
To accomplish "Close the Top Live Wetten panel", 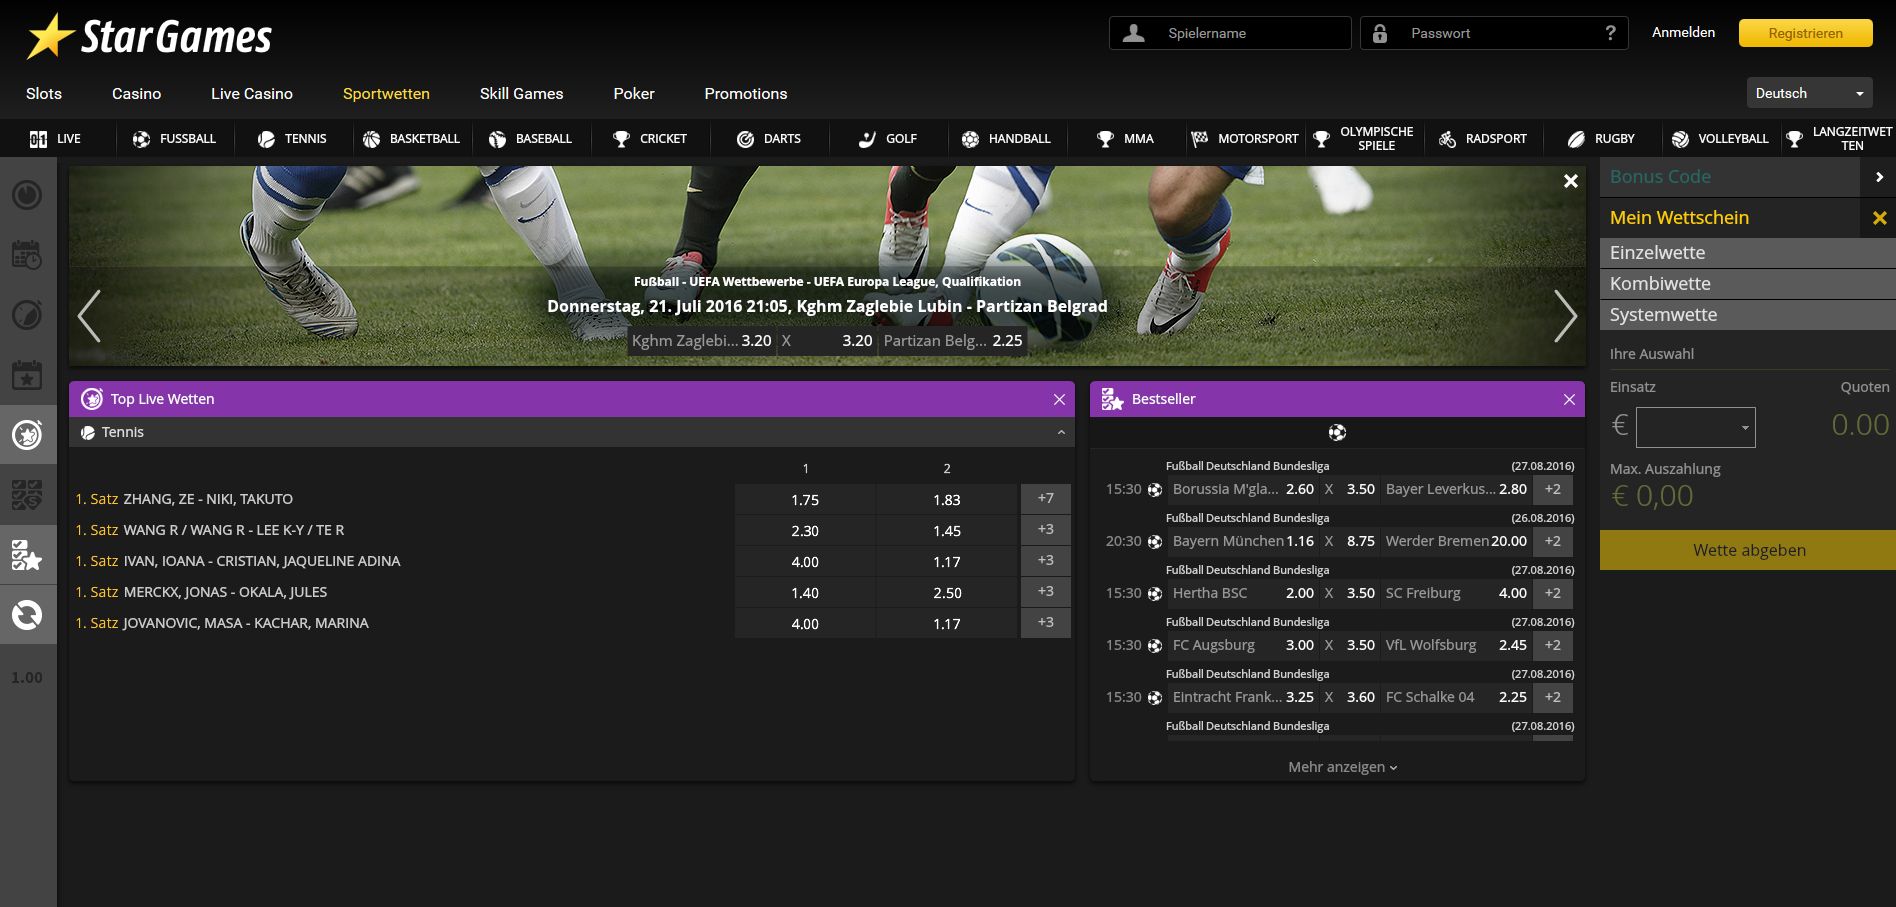I will [1059, 399].
